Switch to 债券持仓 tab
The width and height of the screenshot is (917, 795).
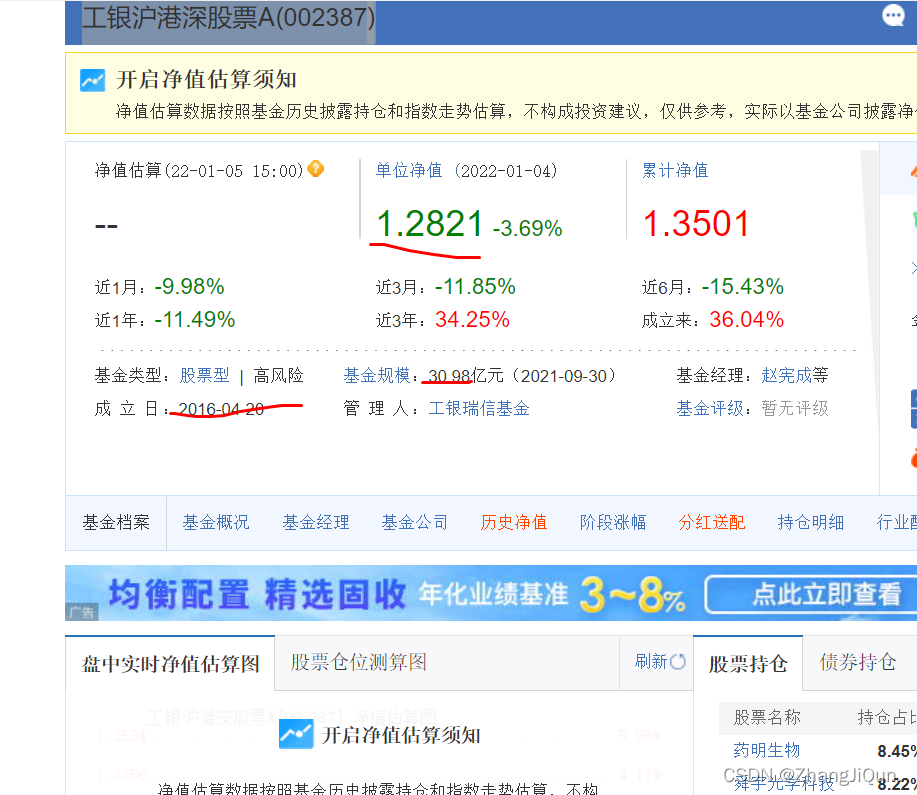pyautogui.click(x=858, y=662)
